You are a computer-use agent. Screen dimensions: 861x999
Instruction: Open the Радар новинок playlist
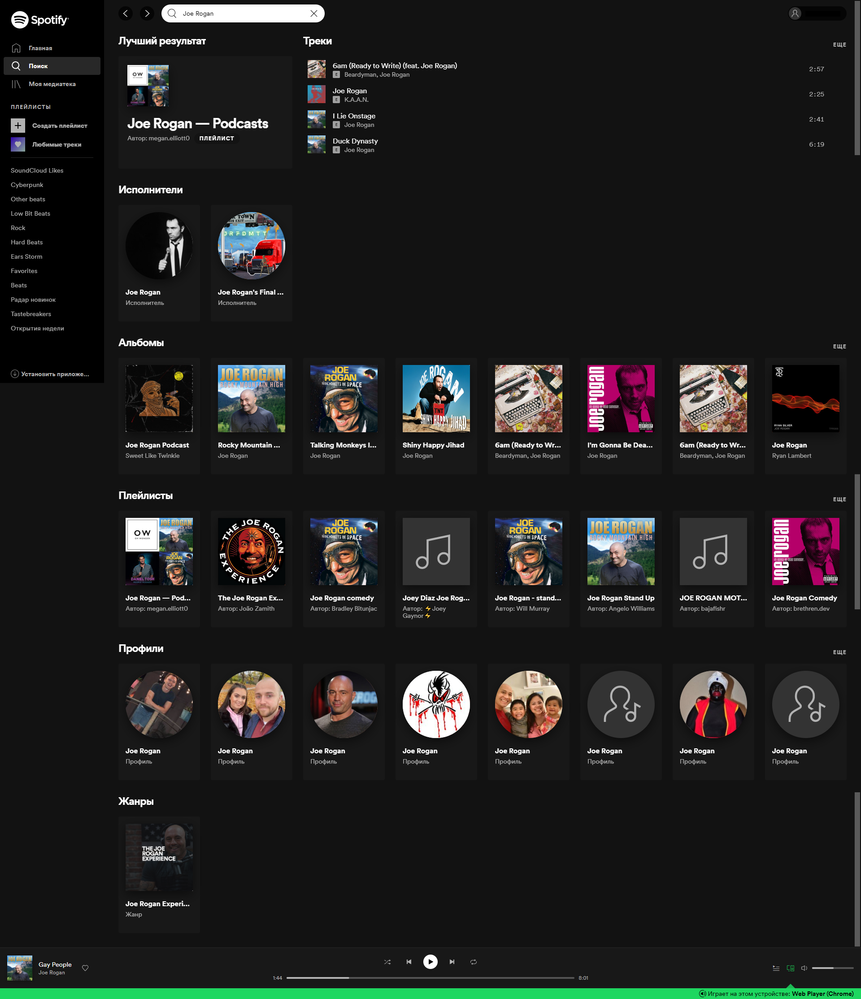[x=33, y=299]
